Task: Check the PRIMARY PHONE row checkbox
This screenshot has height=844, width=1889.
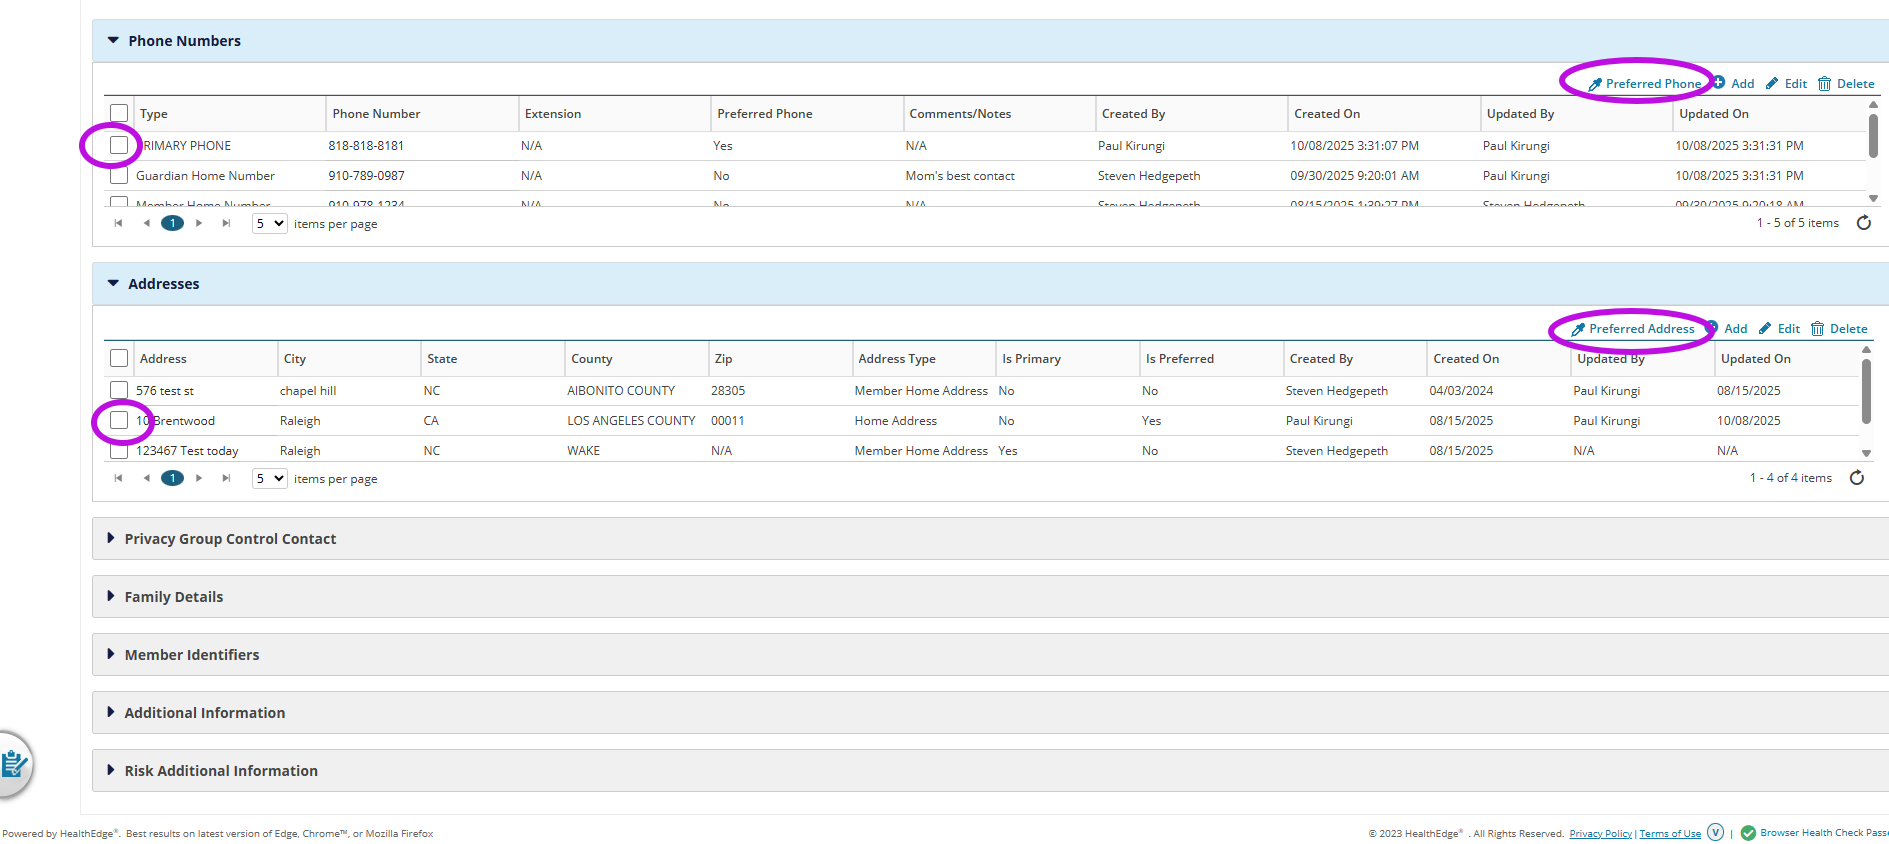Action: tap(119, 146)
